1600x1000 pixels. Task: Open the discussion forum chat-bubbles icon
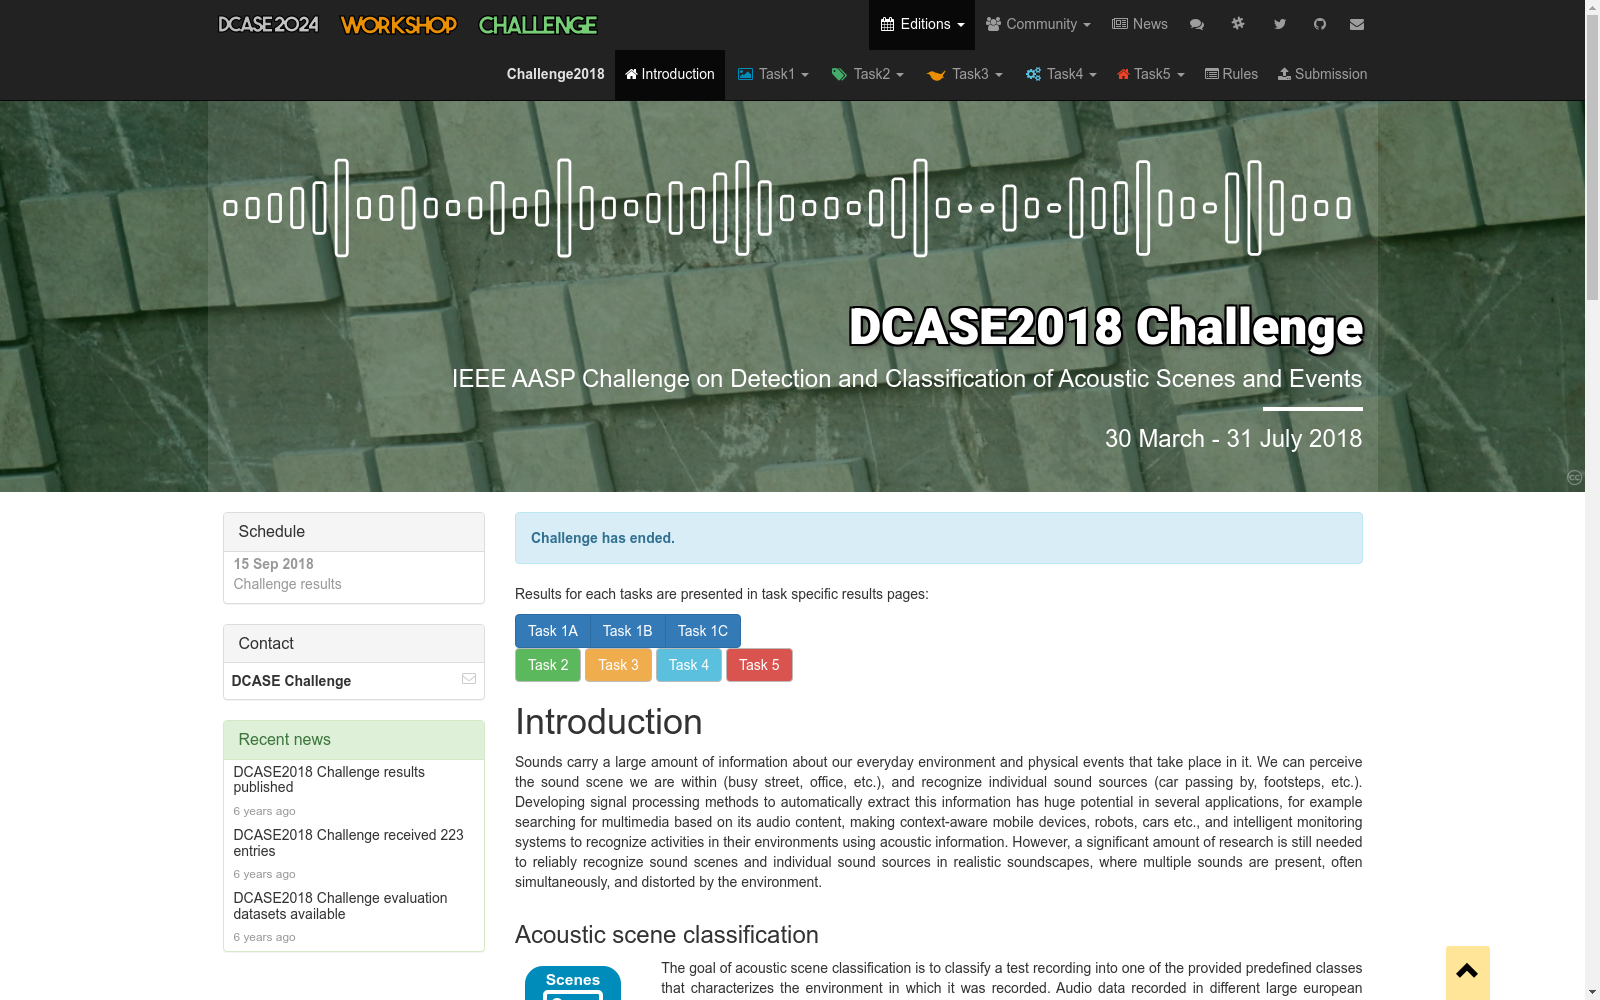pyautogui.click(x=1197, y=24)
